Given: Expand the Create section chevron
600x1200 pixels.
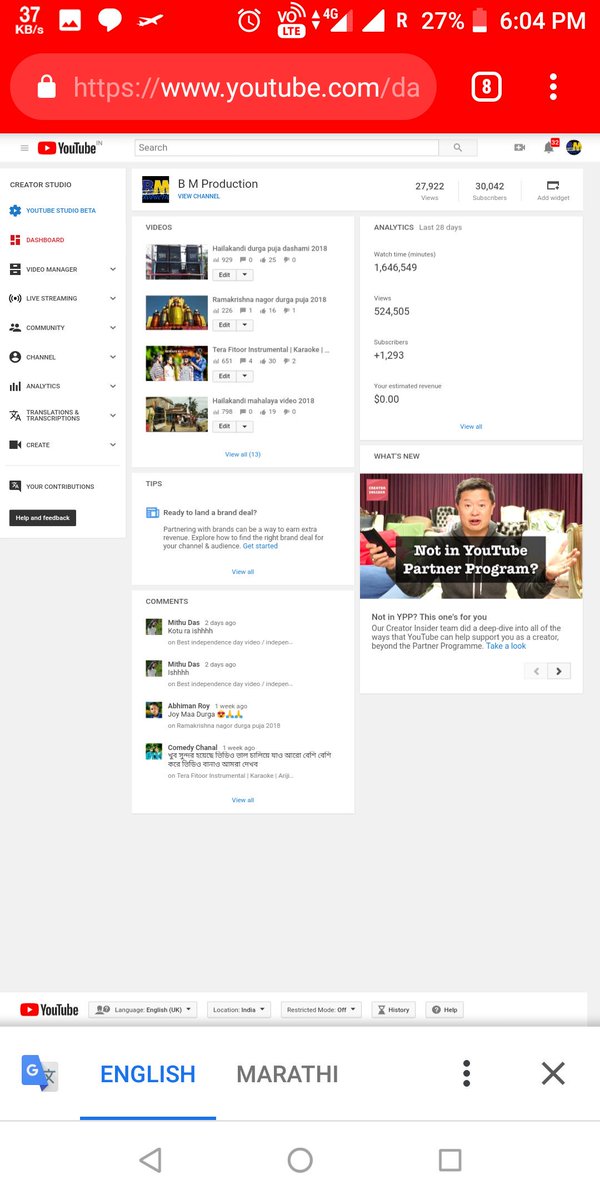Looking at the screenshot, I should (x=113, y=445).
